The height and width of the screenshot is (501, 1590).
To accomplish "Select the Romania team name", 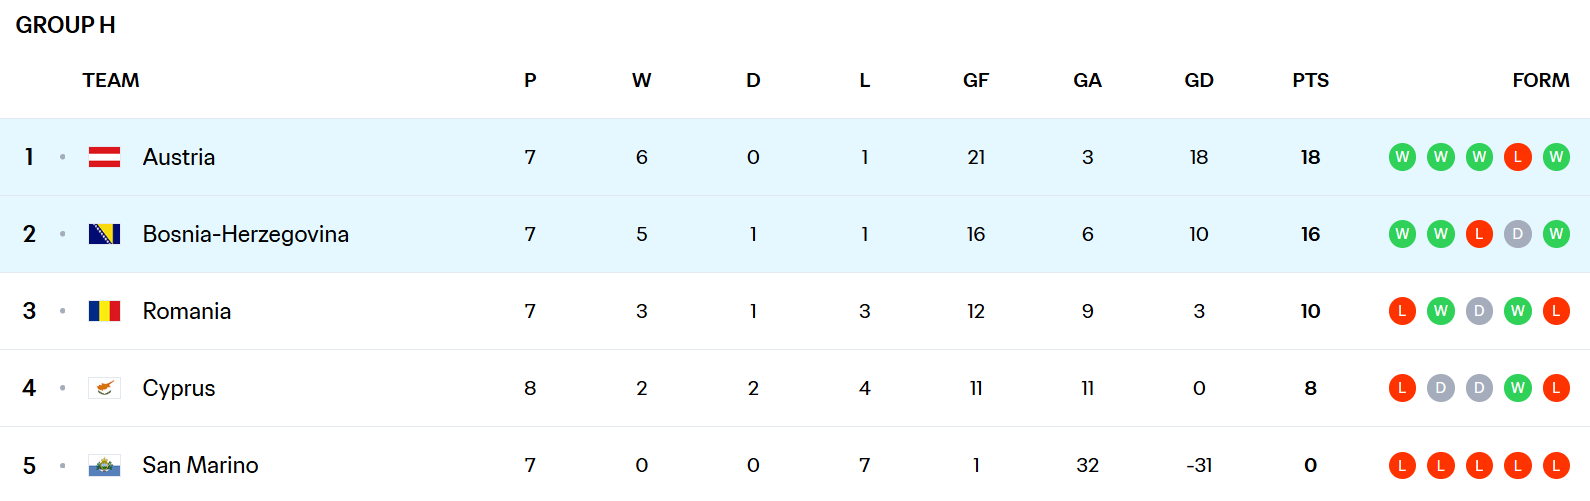I will coord(186,311).
